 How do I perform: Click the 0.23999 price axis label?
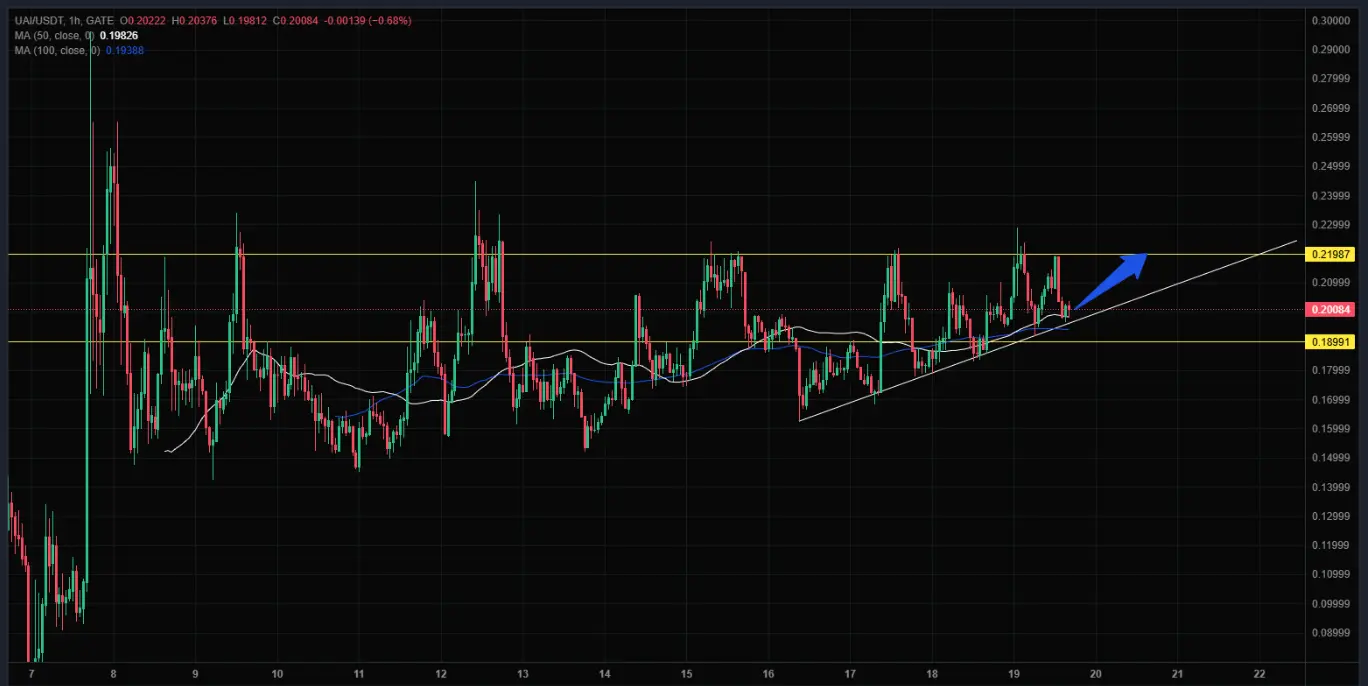point(1329,196)
